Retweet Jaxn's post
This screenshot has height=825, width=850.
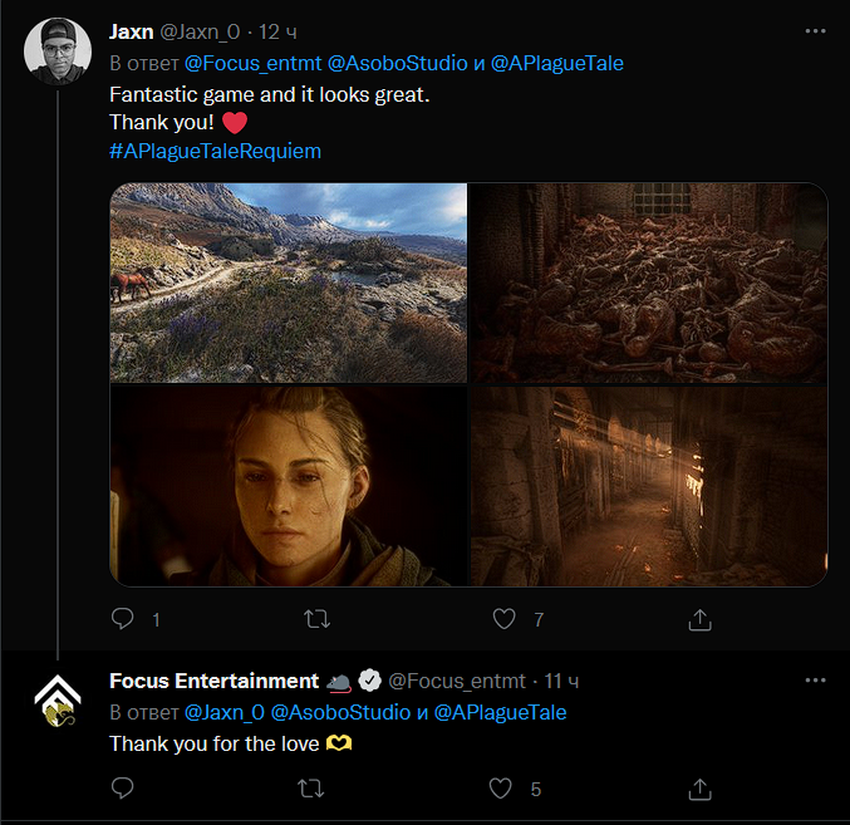click(316, 619)
